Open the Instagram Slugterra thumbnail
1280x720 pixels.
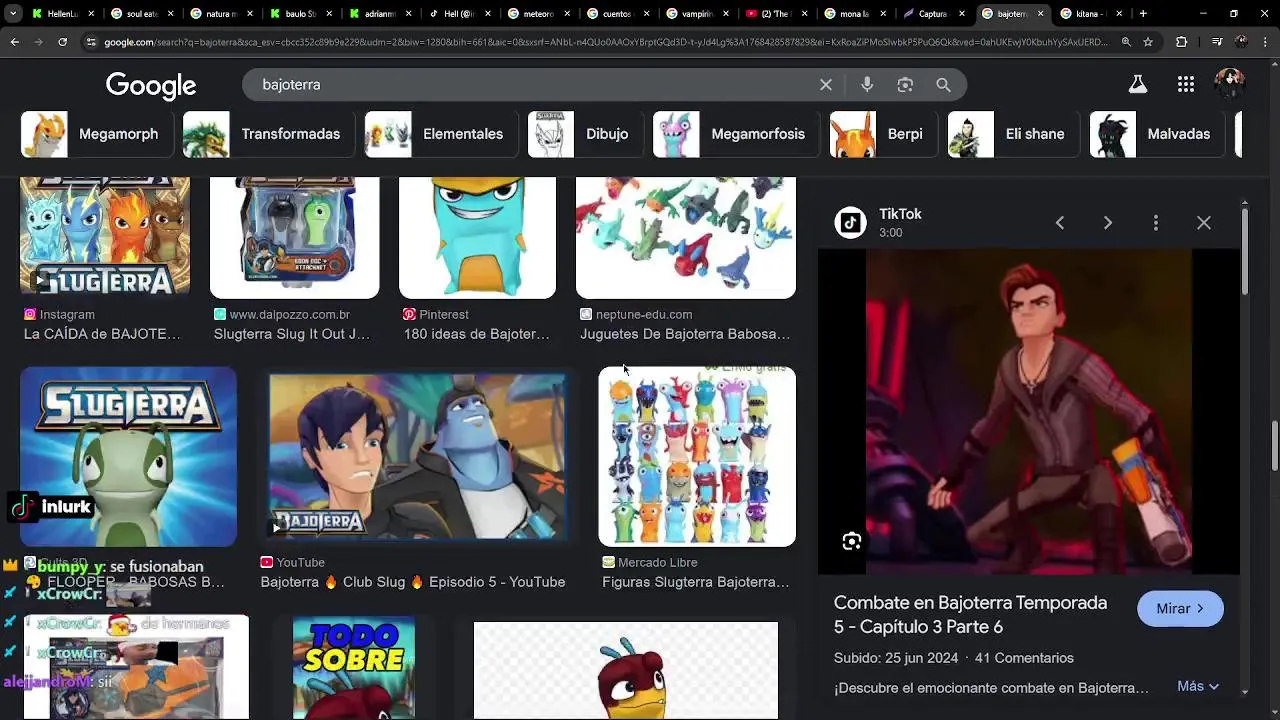coord(105,238)
